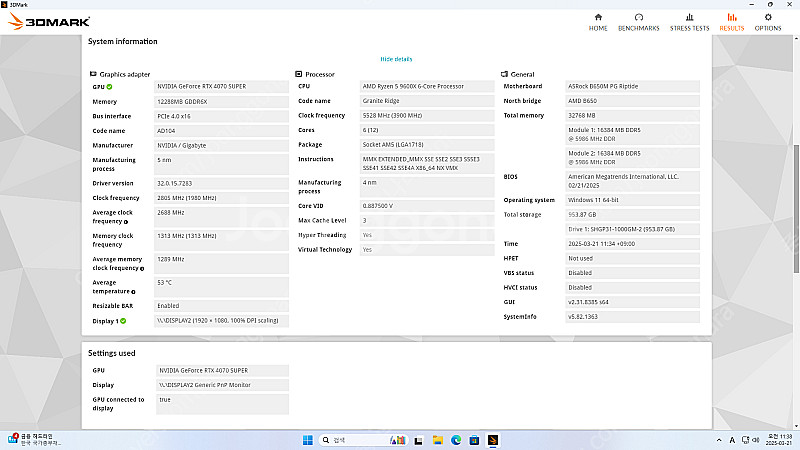The height and width of the screenshot is (450, 800).
Task: Click the scrollbar down arrow
Action: (796, 426)
